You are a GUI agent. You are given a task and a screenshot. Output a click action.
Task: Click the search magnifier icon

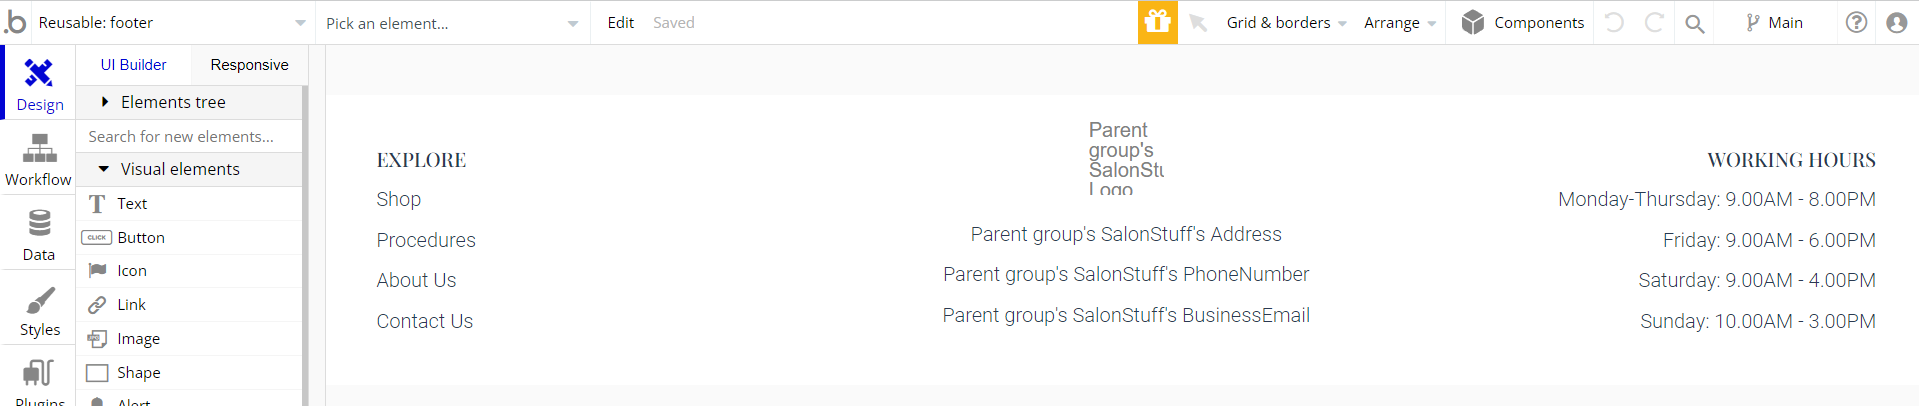click(1694, 23)
